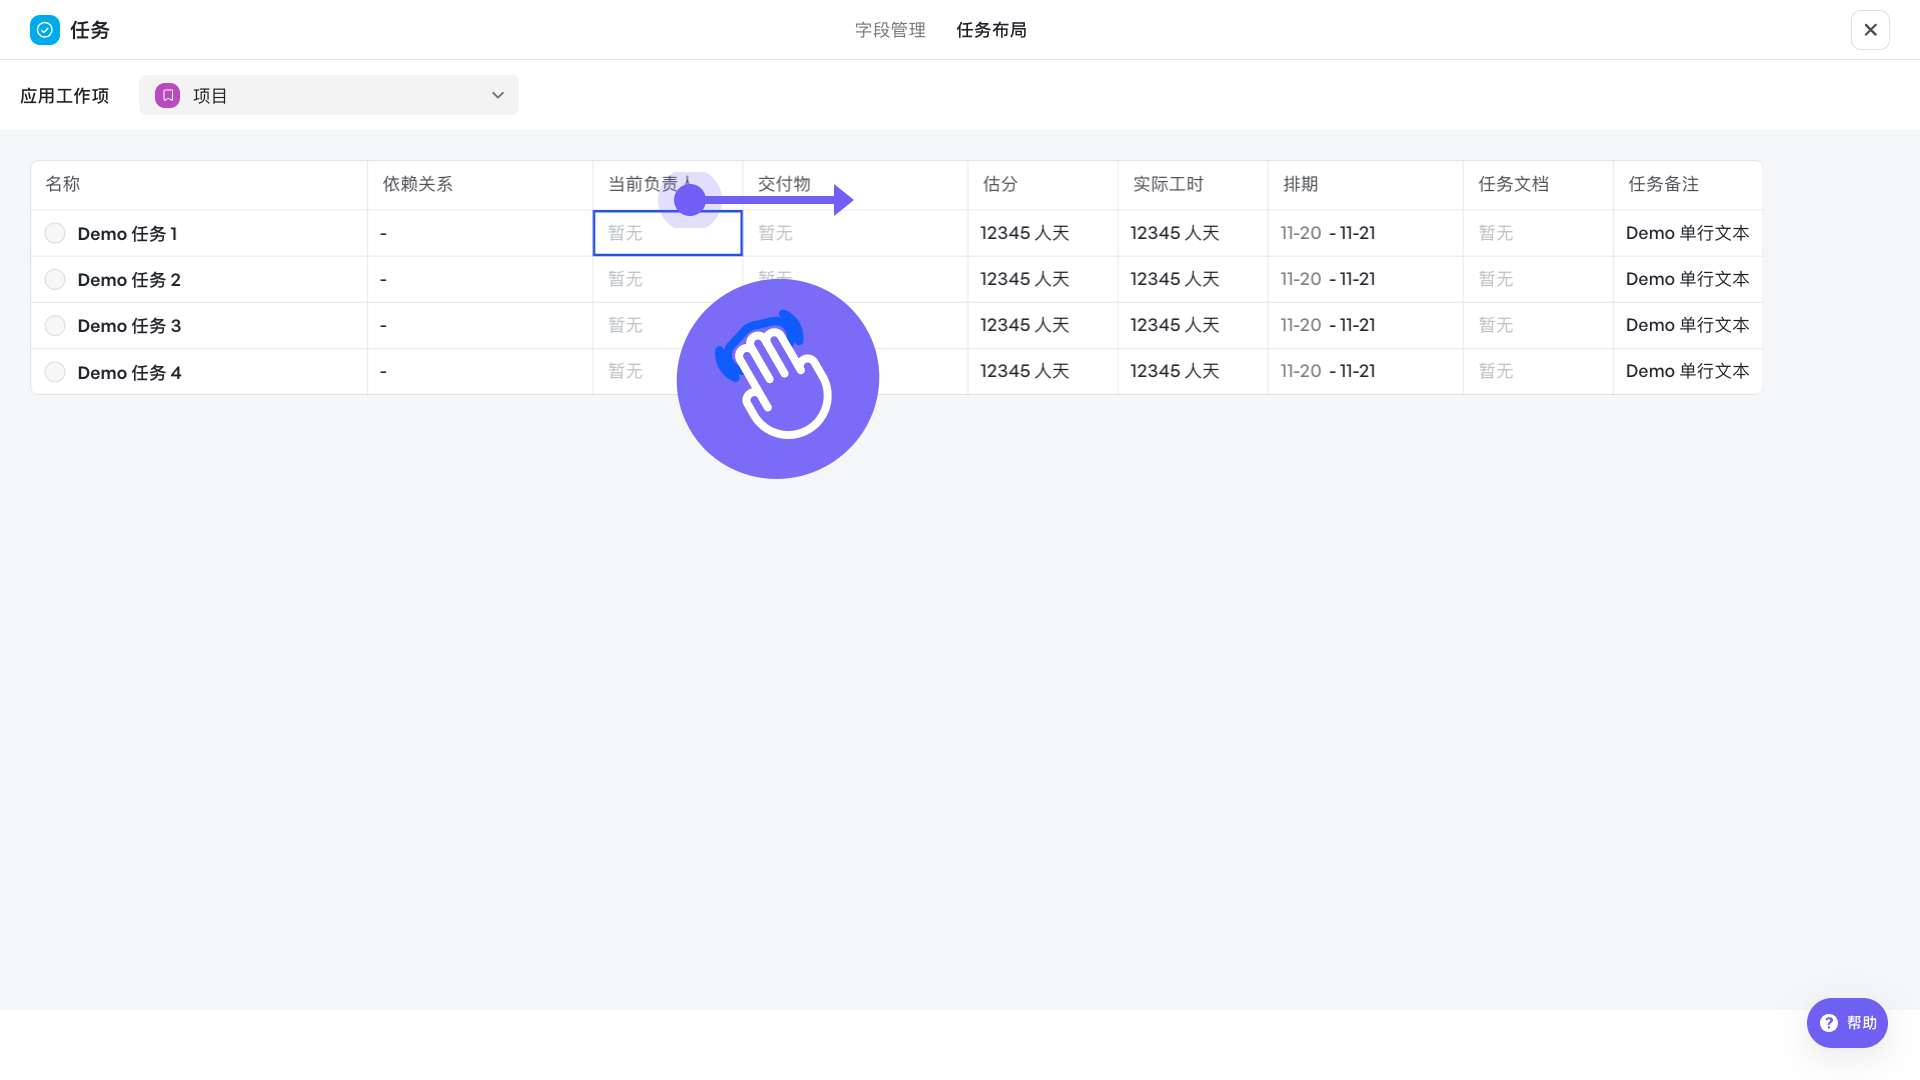Click the 任务文档 暂无 cell for Demo 任务 4
Image resolution: width=1920 pixels, height=1080 pixels.
coord(1538,372)
